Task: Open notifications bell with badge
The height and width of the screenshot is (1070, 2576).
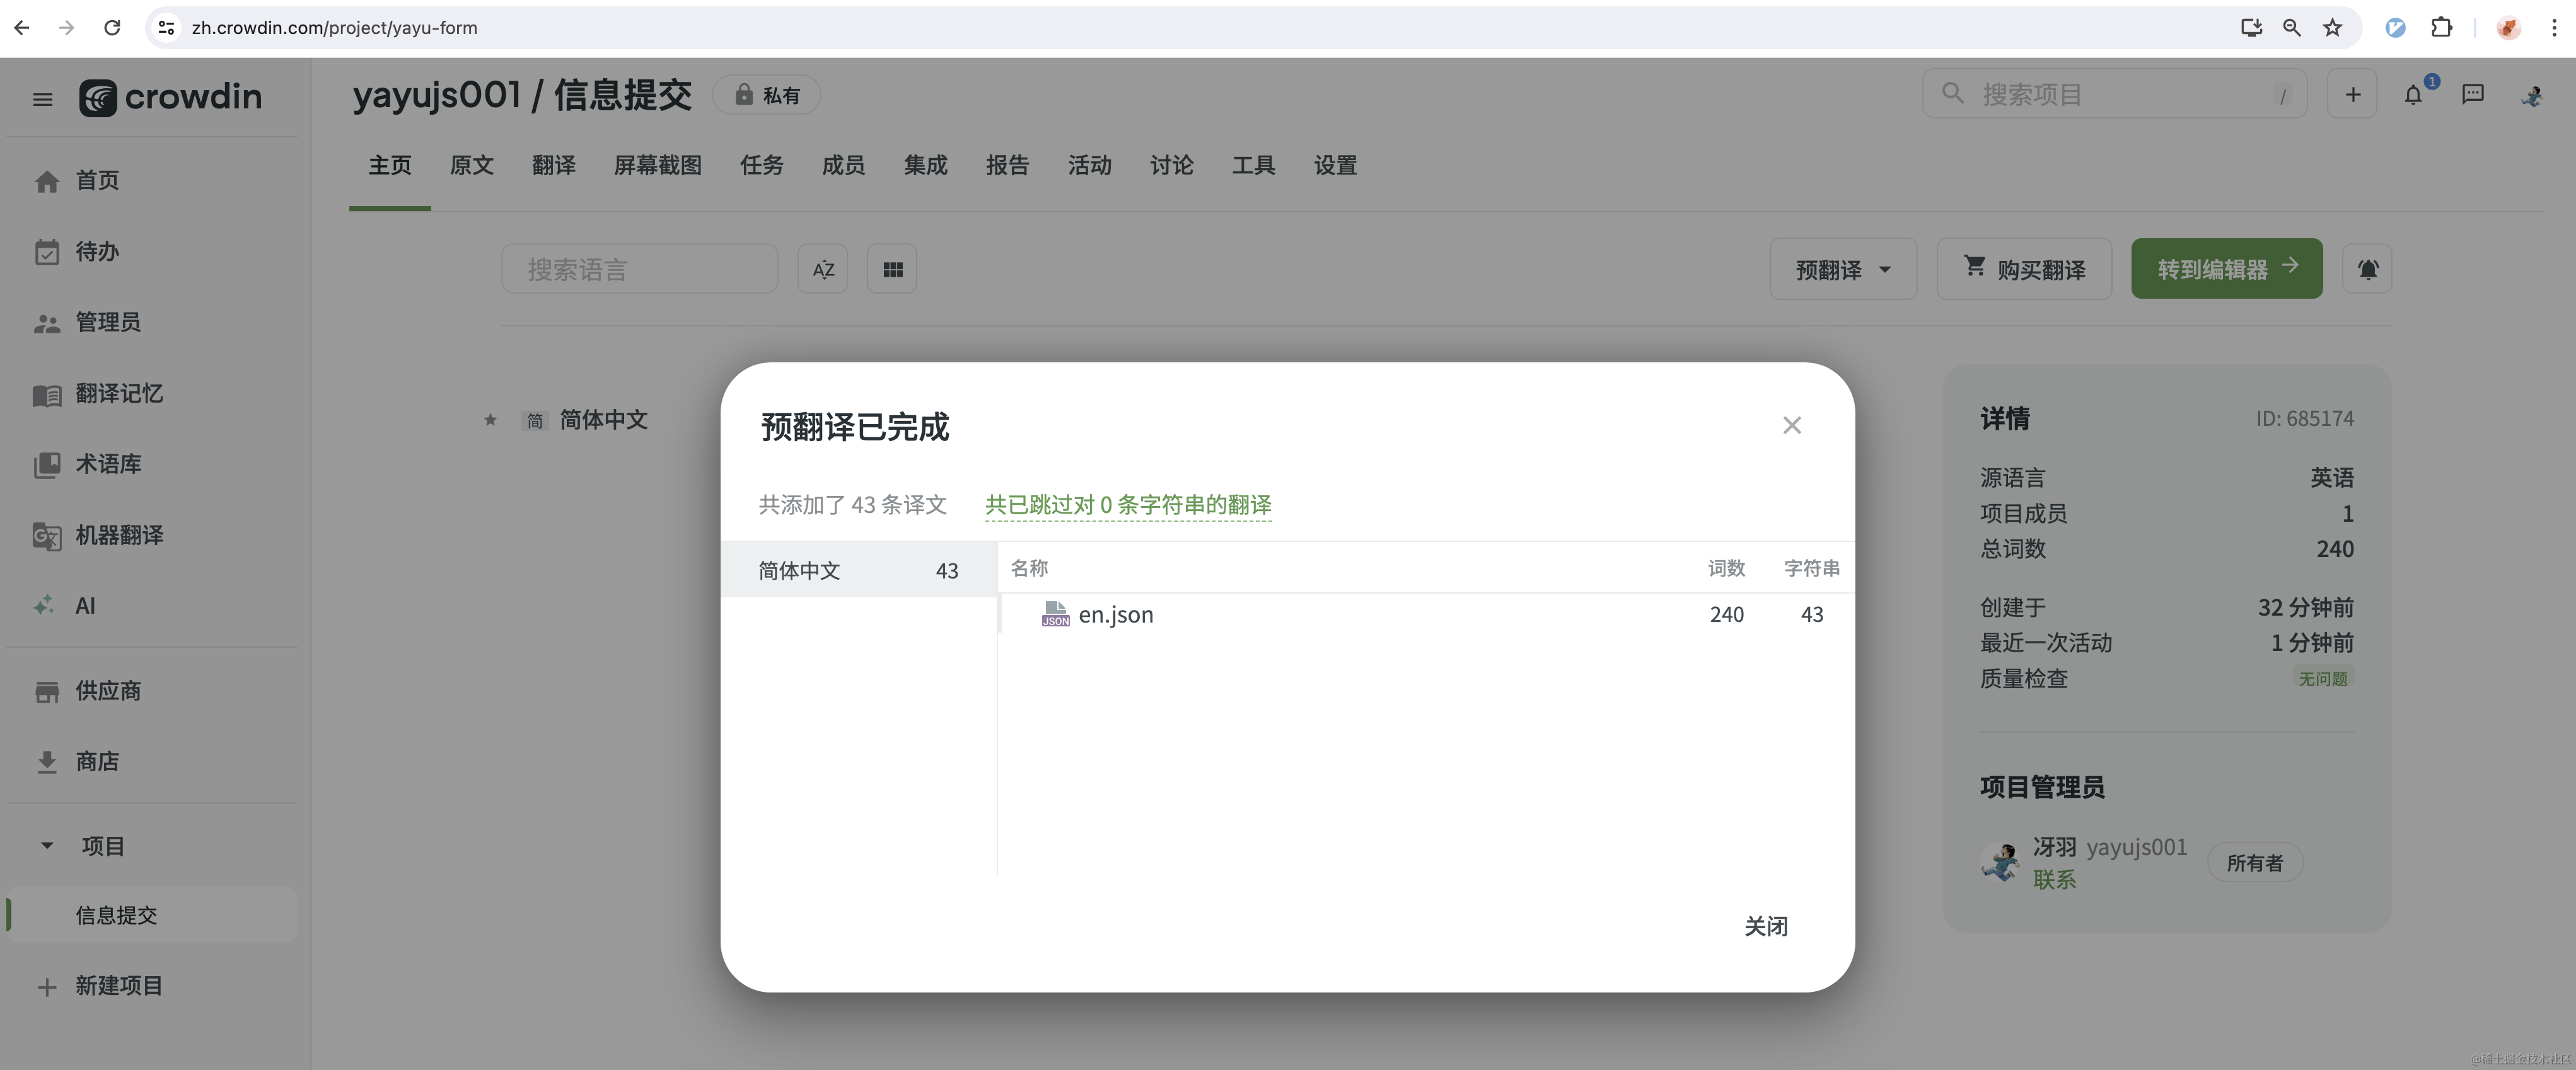Action: pos(2413,95)
